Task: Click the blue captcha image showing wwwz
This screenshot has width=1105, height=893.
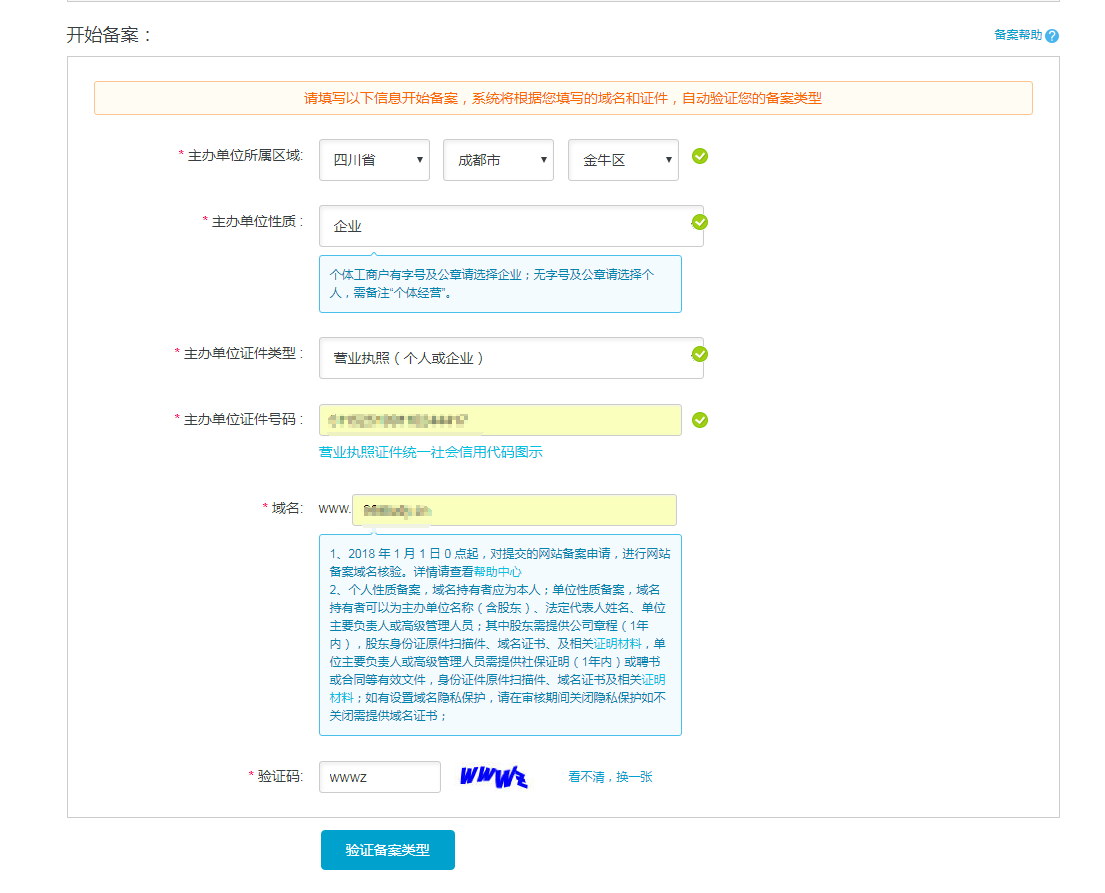Action: (x=492, y=776)
